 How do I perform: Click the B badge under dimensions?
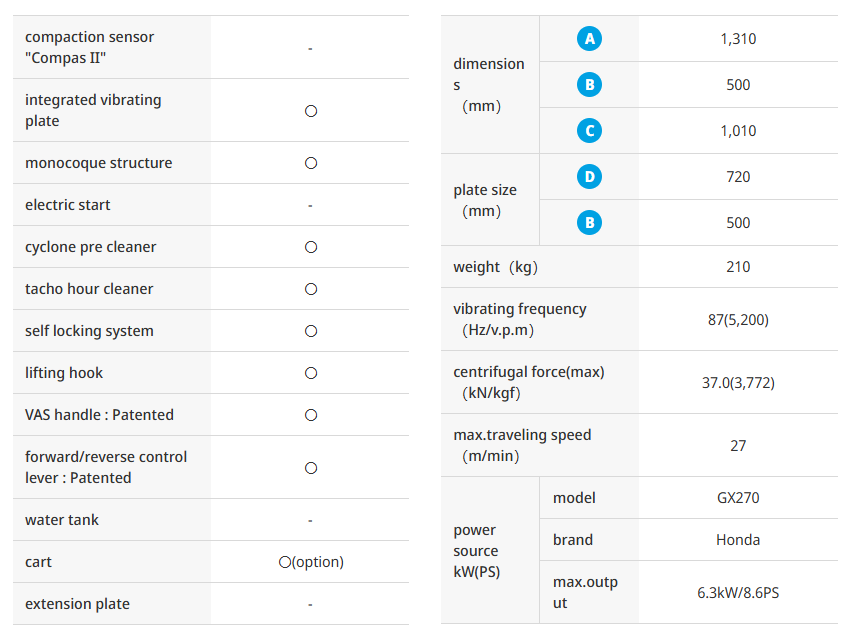(x=589, y=84)
